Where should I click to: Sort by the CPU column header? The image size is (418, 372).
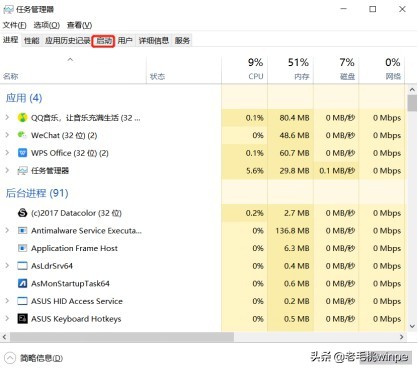[x=244, y=69]
